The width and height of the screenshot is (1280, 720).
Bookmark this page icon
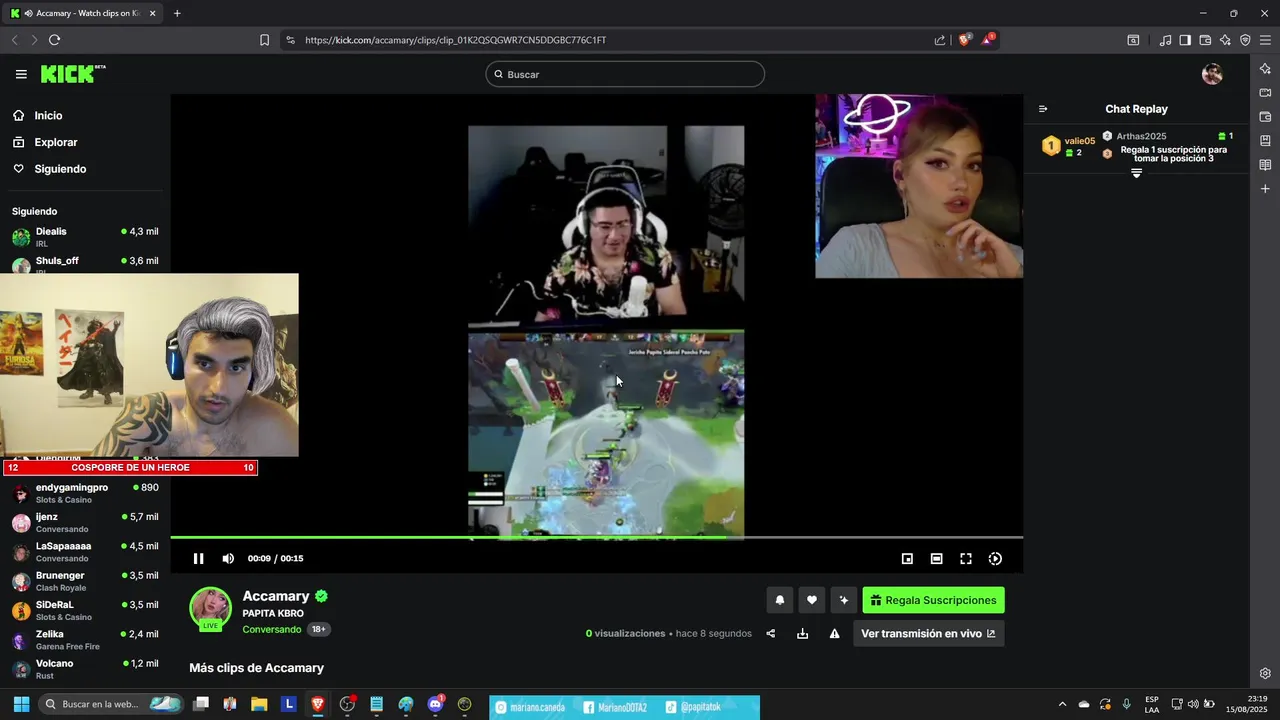coord(264,40)
